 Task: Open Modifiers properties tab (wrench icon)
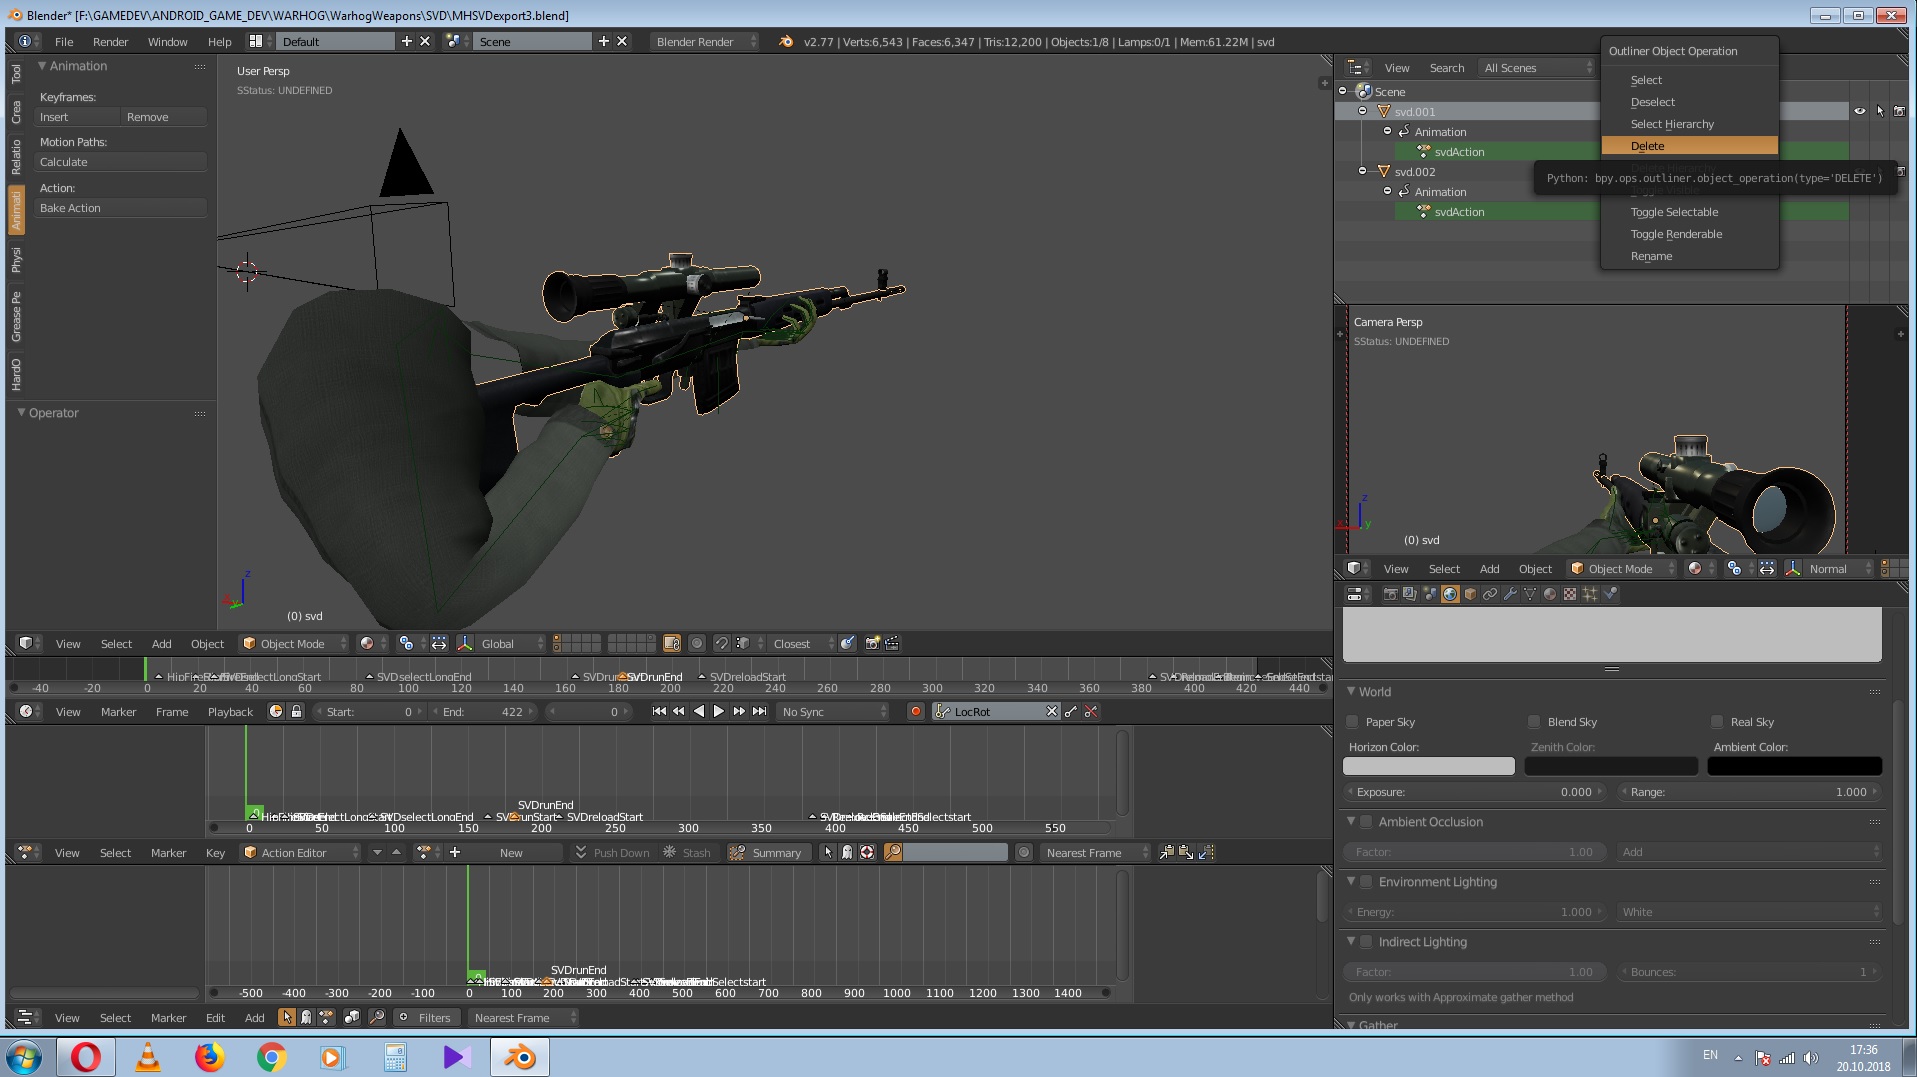(1510, 594)
